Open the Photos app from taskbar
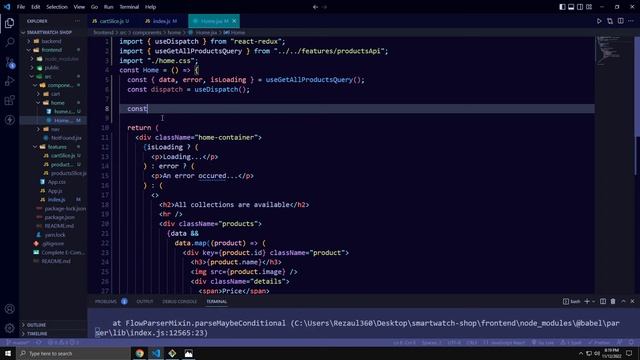640x360 pixels. click(x=189, y=353)
